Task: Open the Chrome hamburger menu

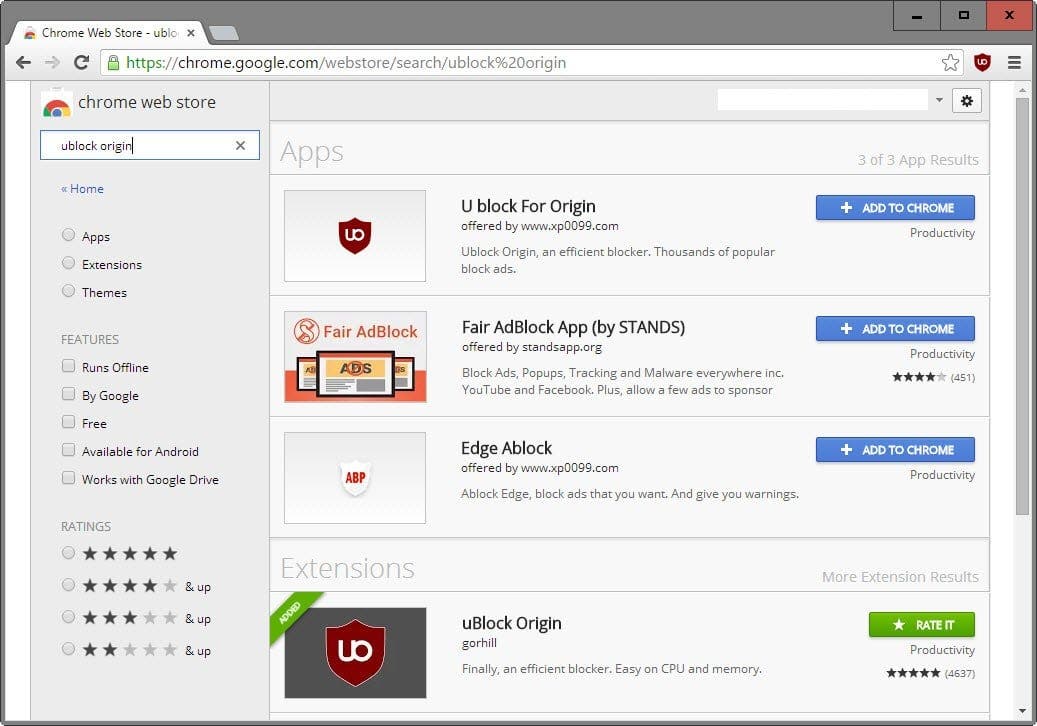Action: tap(1014, 62)
